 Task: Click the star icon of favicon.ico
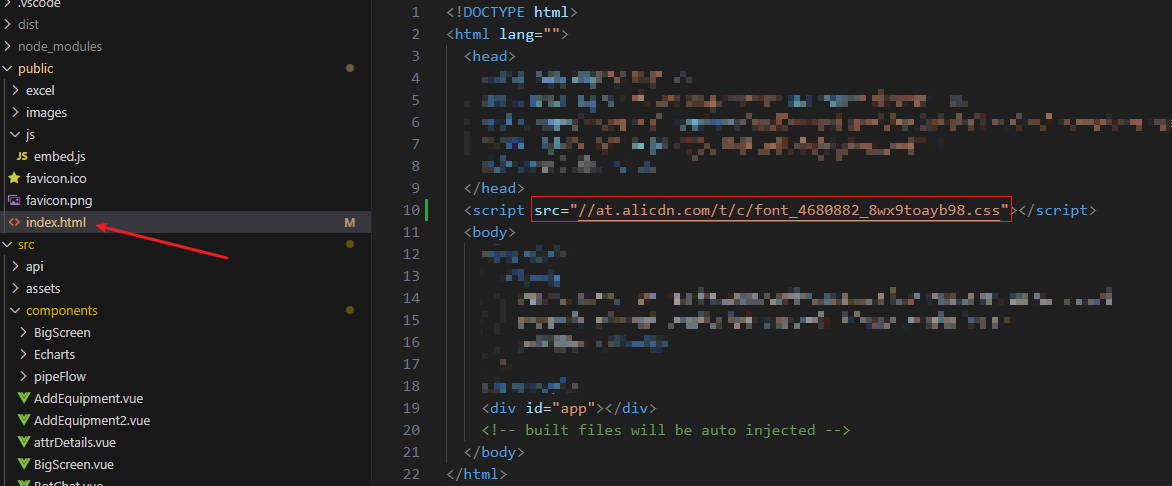(14, 179)
